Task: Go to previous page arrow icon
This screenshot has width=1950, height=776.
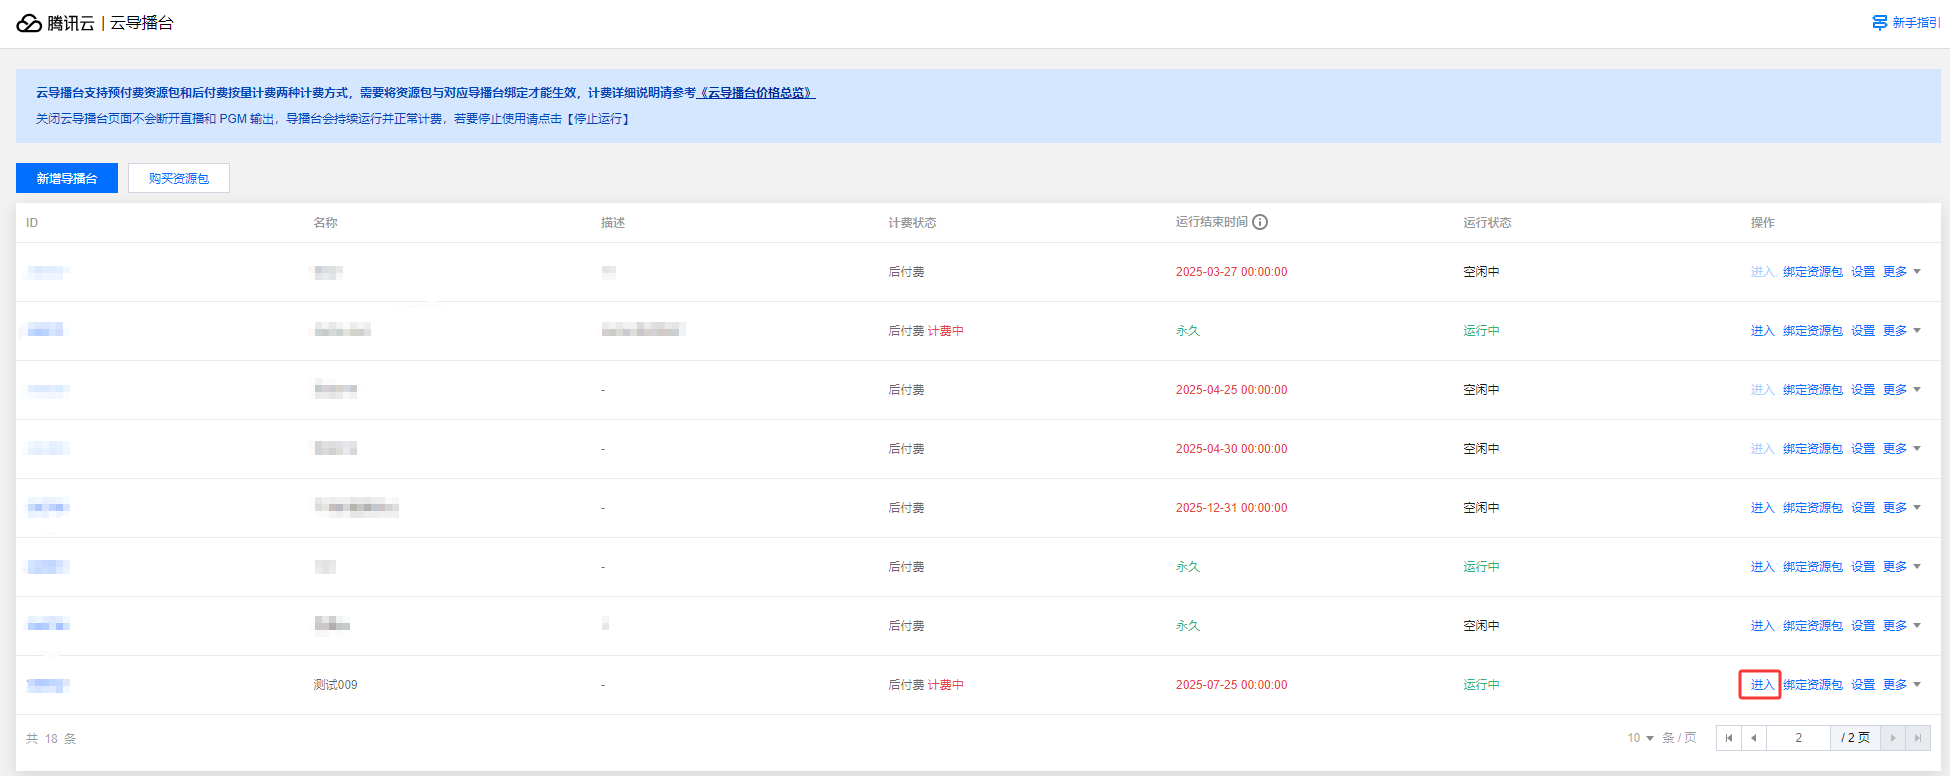Action: [1754, 738]
